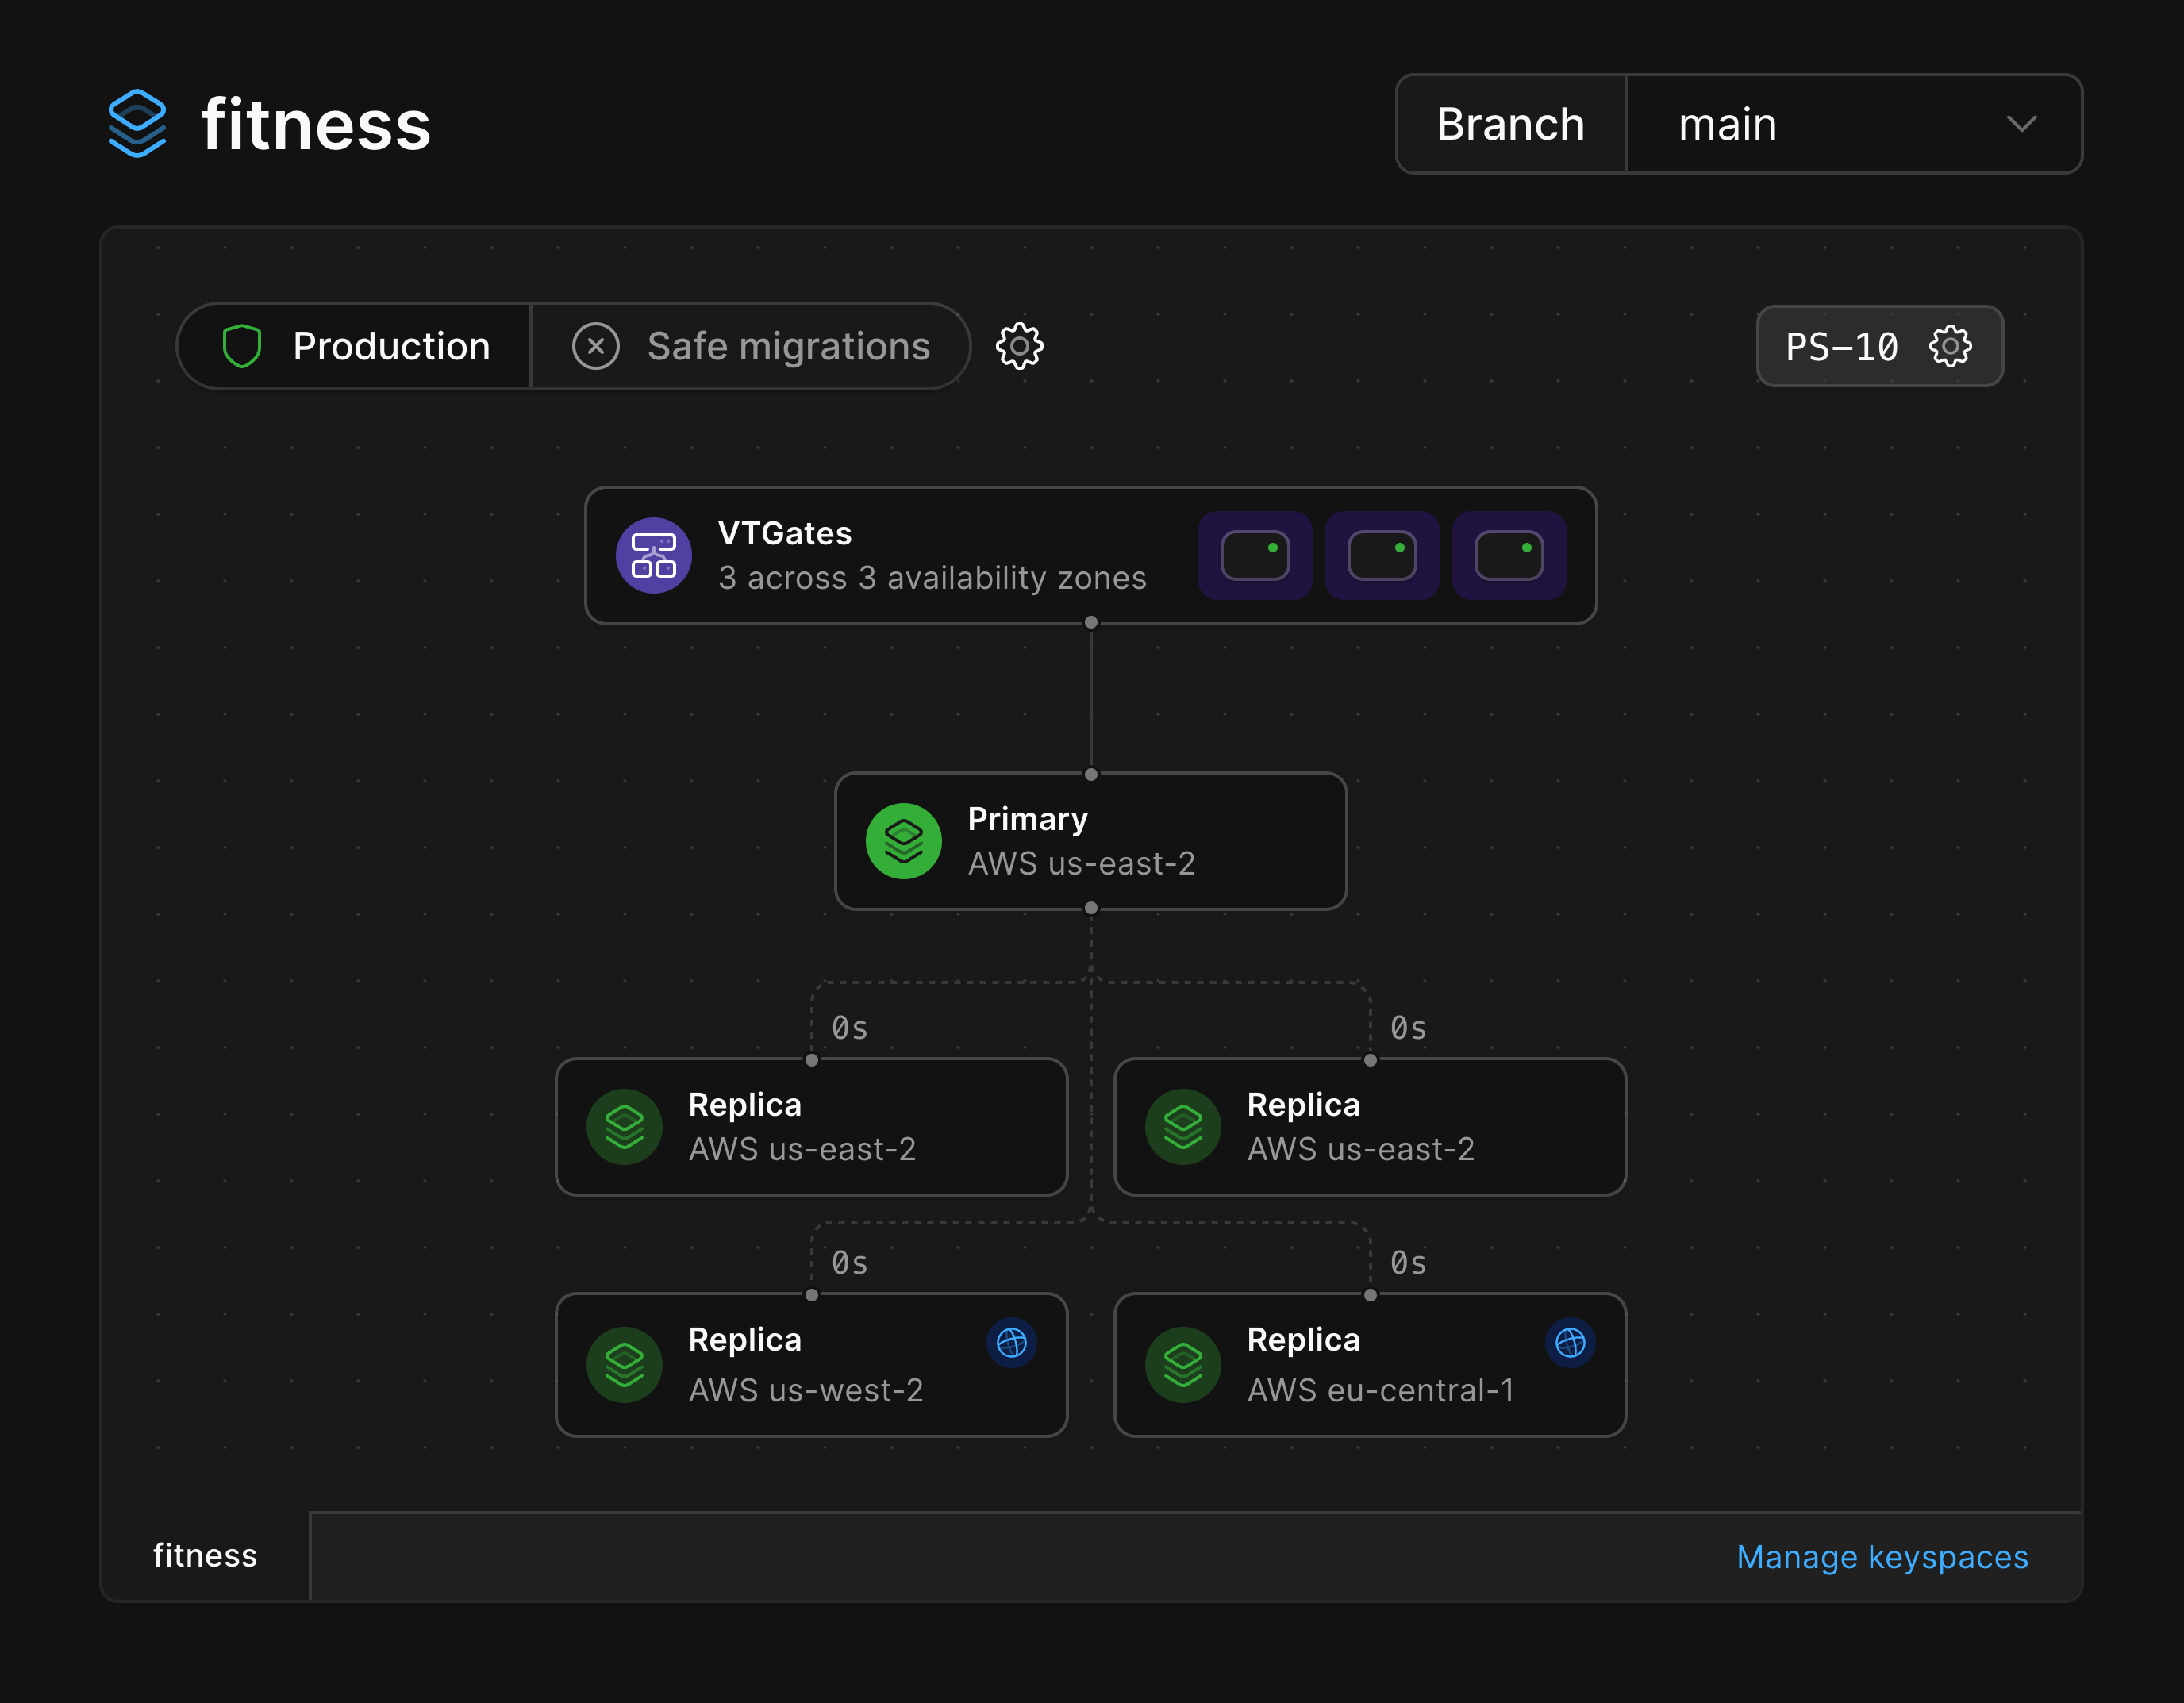Click globe icon on us-west-2 replica
The width and height of the screenshot is (2184, 1703).
[x=1011, y=1342]
